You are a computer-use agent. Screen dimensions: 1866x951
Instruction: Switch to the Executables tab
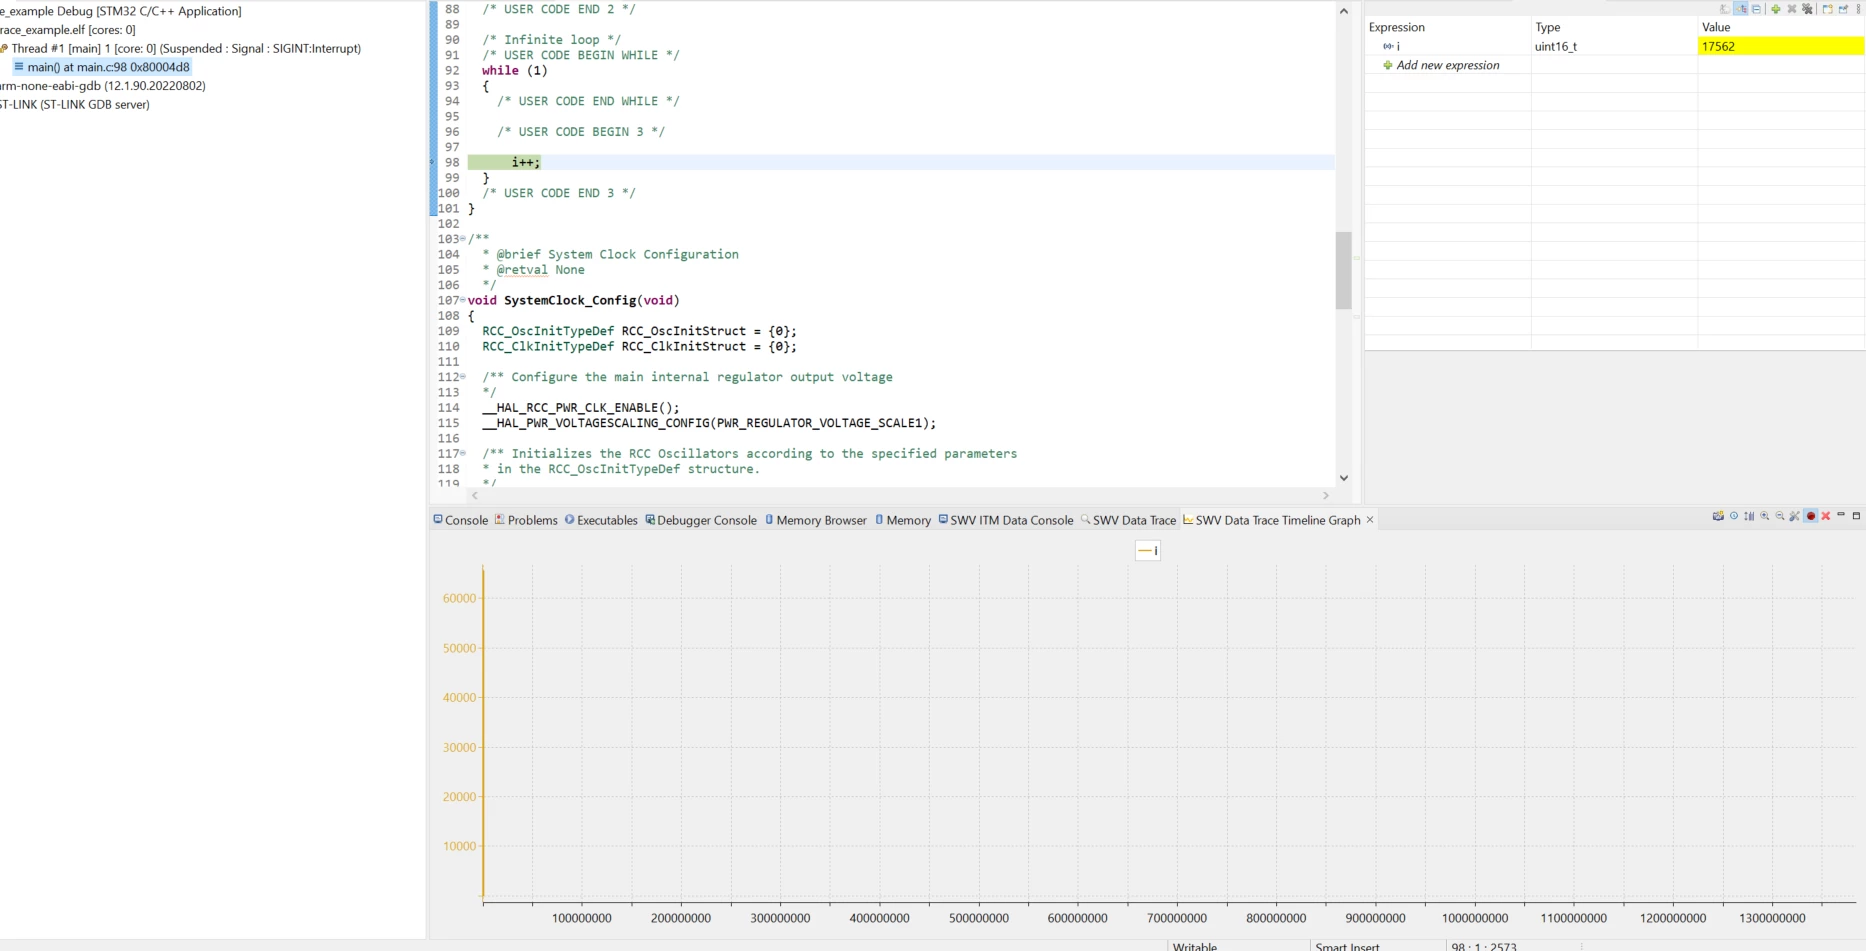[601, 520]
